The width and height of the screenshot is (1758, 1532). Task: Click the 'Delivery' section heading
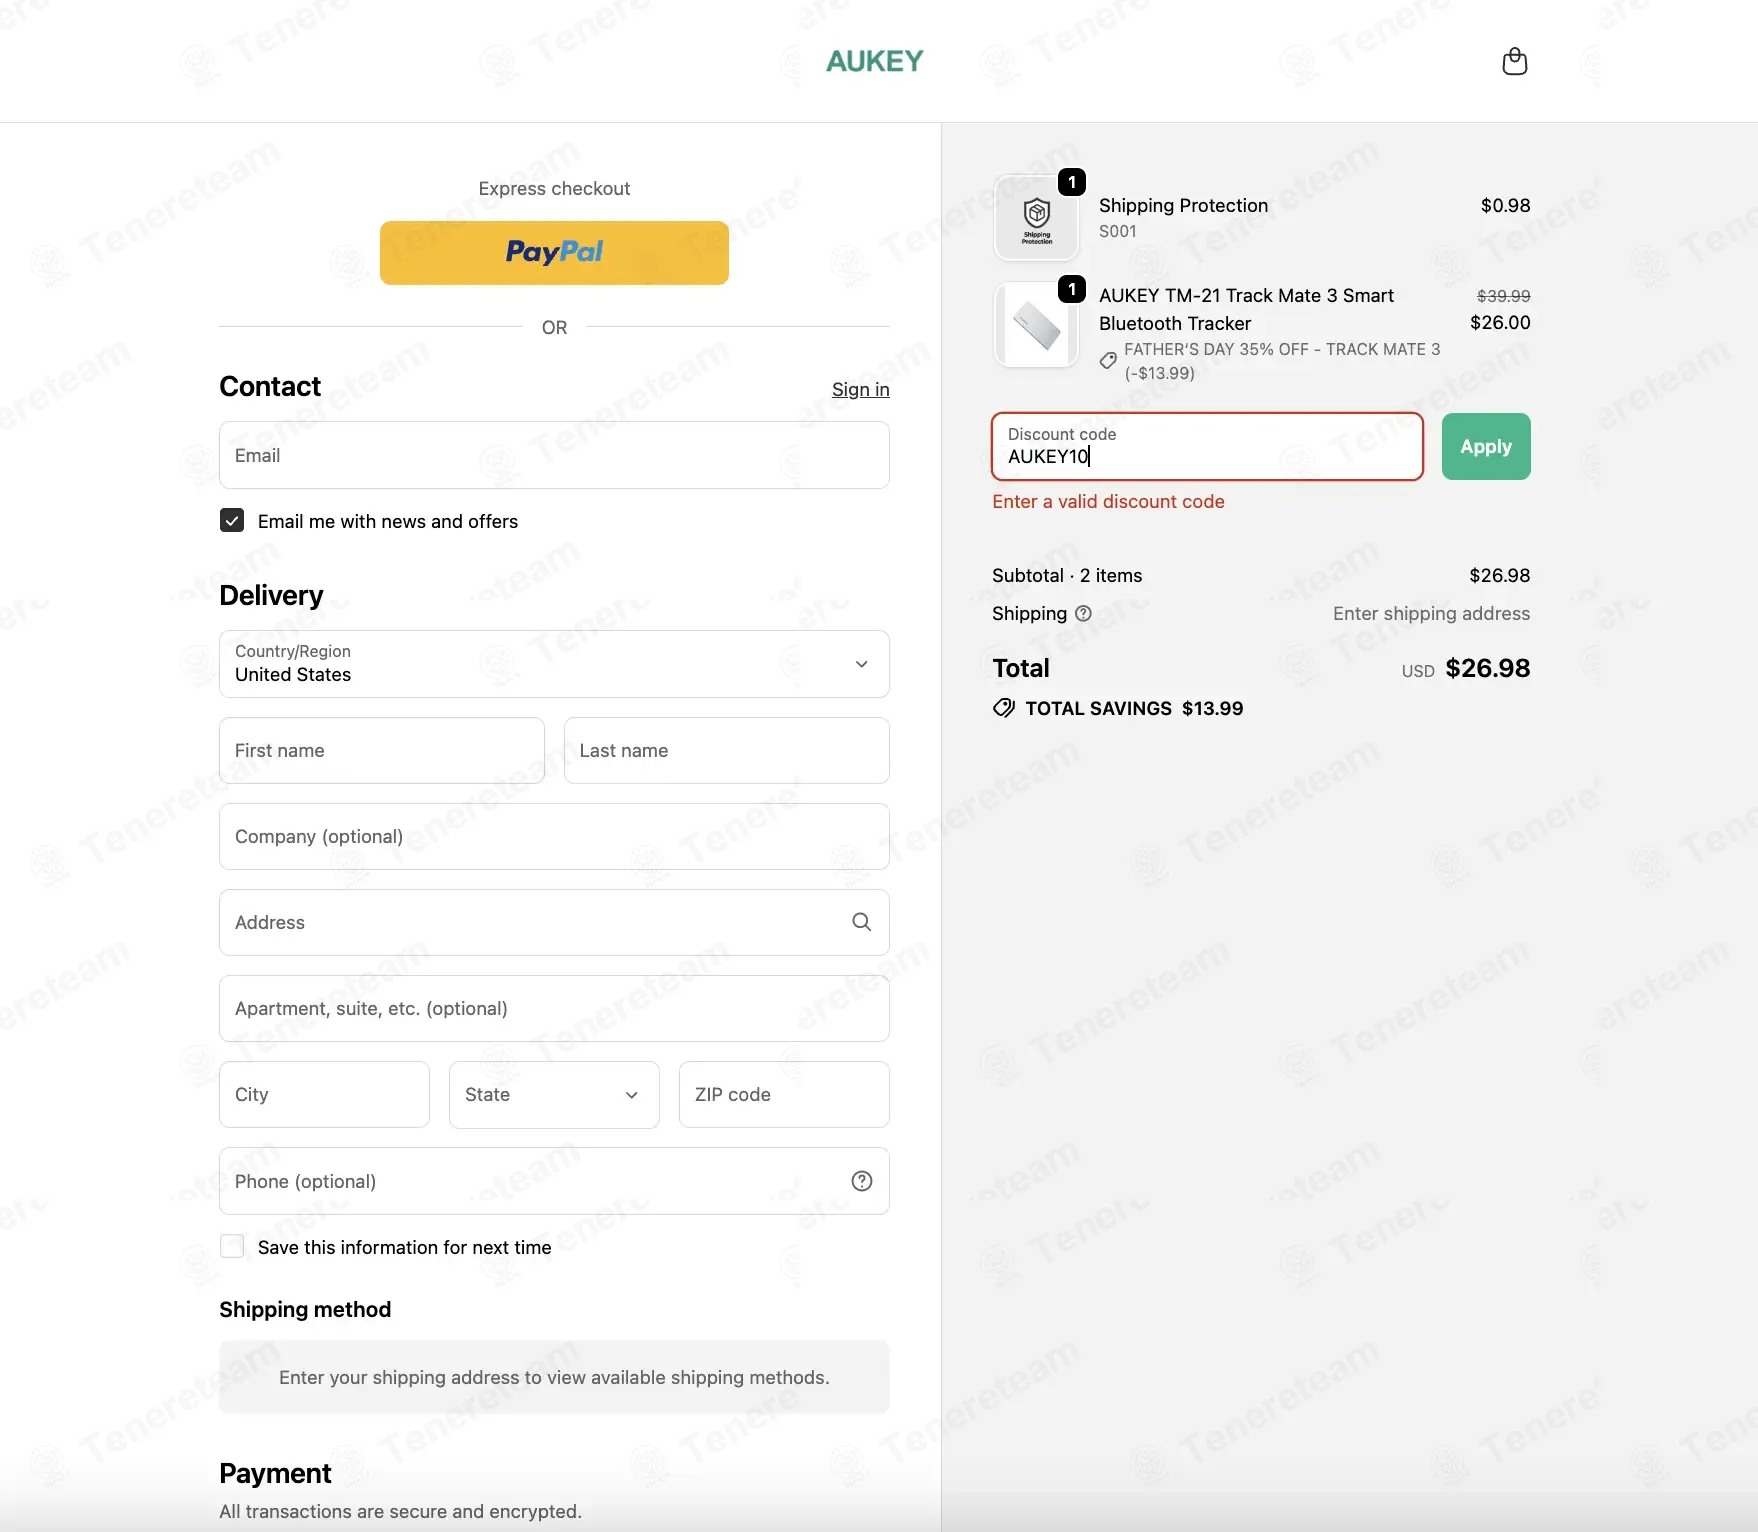(271, 595)
